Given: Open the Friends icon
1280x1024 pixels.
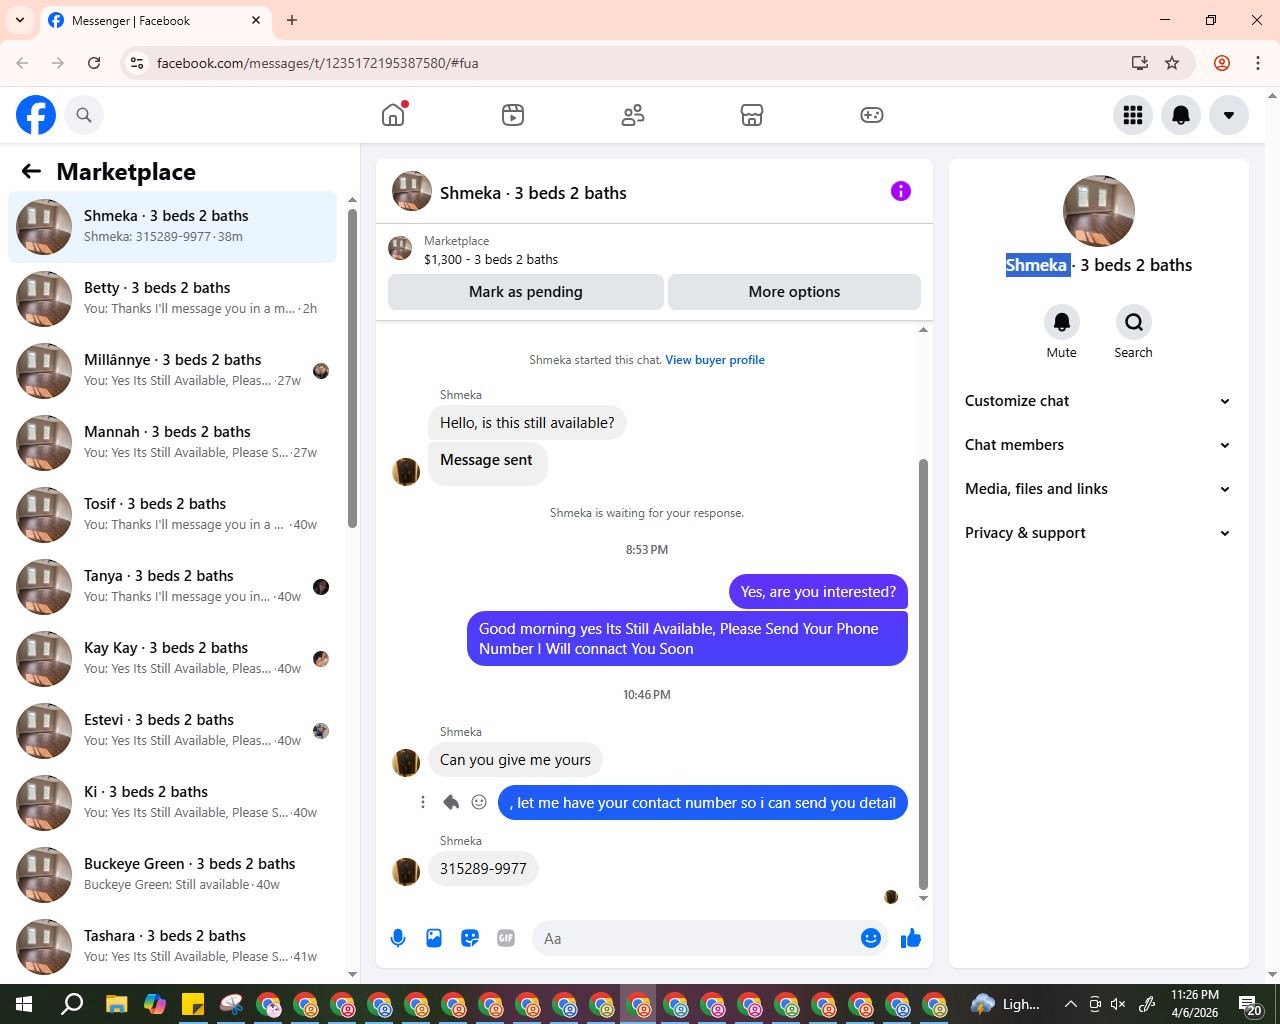Looking at the screenshot, I should 633,115.
